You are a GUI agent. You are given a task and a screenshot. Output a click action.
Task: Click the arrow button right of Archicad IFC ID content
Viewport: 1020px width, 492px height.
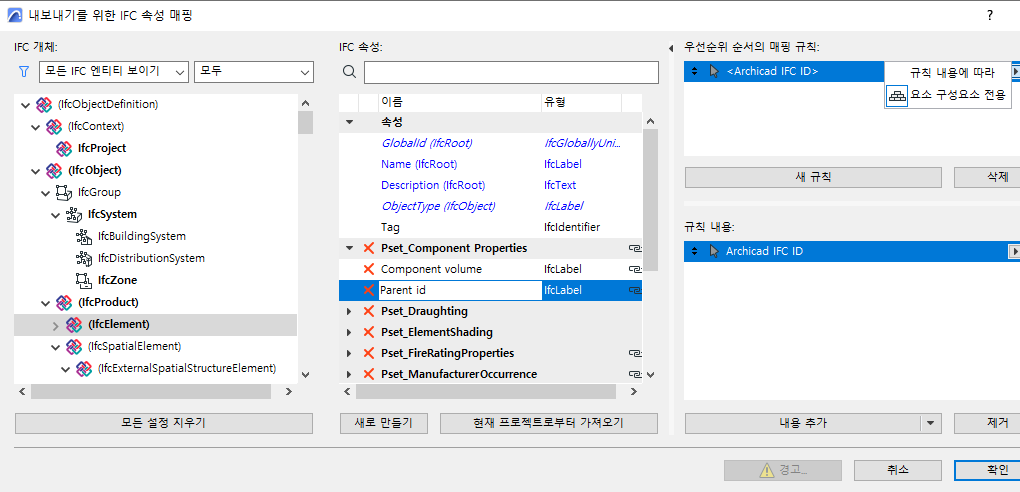click(x=1013, y=251)
